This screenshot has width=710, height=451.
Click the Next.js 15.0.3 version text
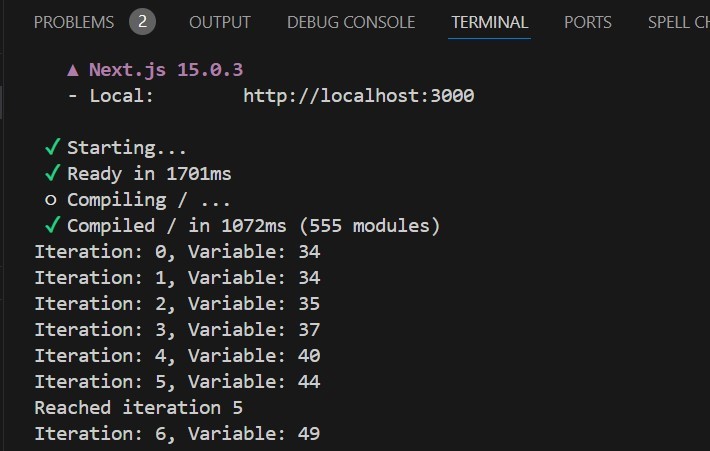[x=166, y=70]
